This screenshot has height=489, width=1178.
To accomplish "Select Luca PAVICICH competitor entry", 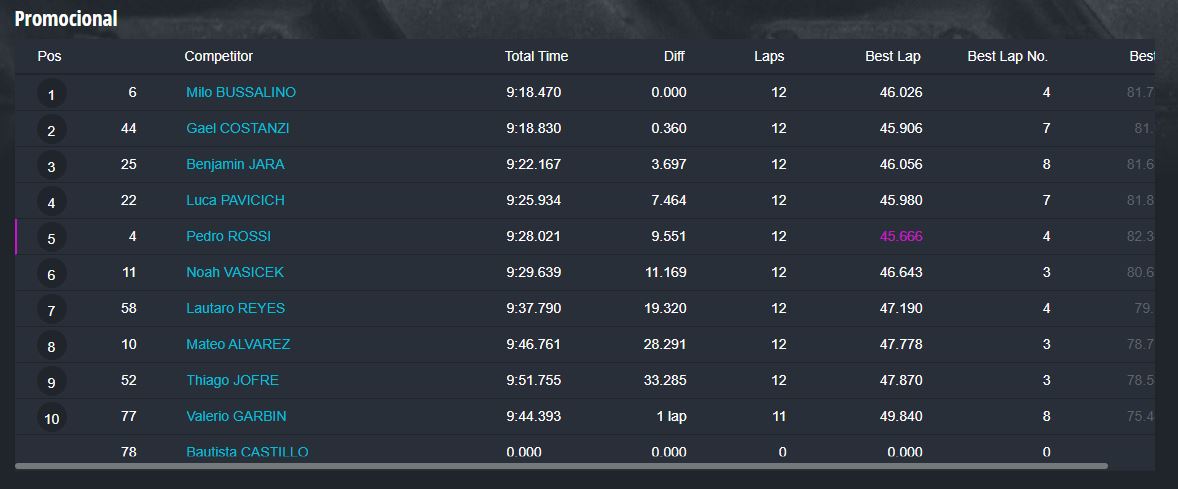I will [235, 201].
